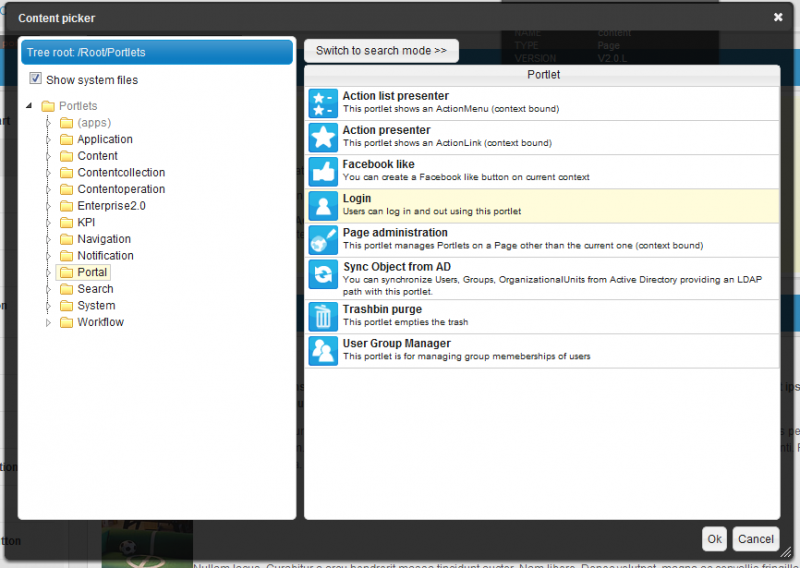Select the Workflow tree label
800x568 pixels.
click(x=101, y=322)
